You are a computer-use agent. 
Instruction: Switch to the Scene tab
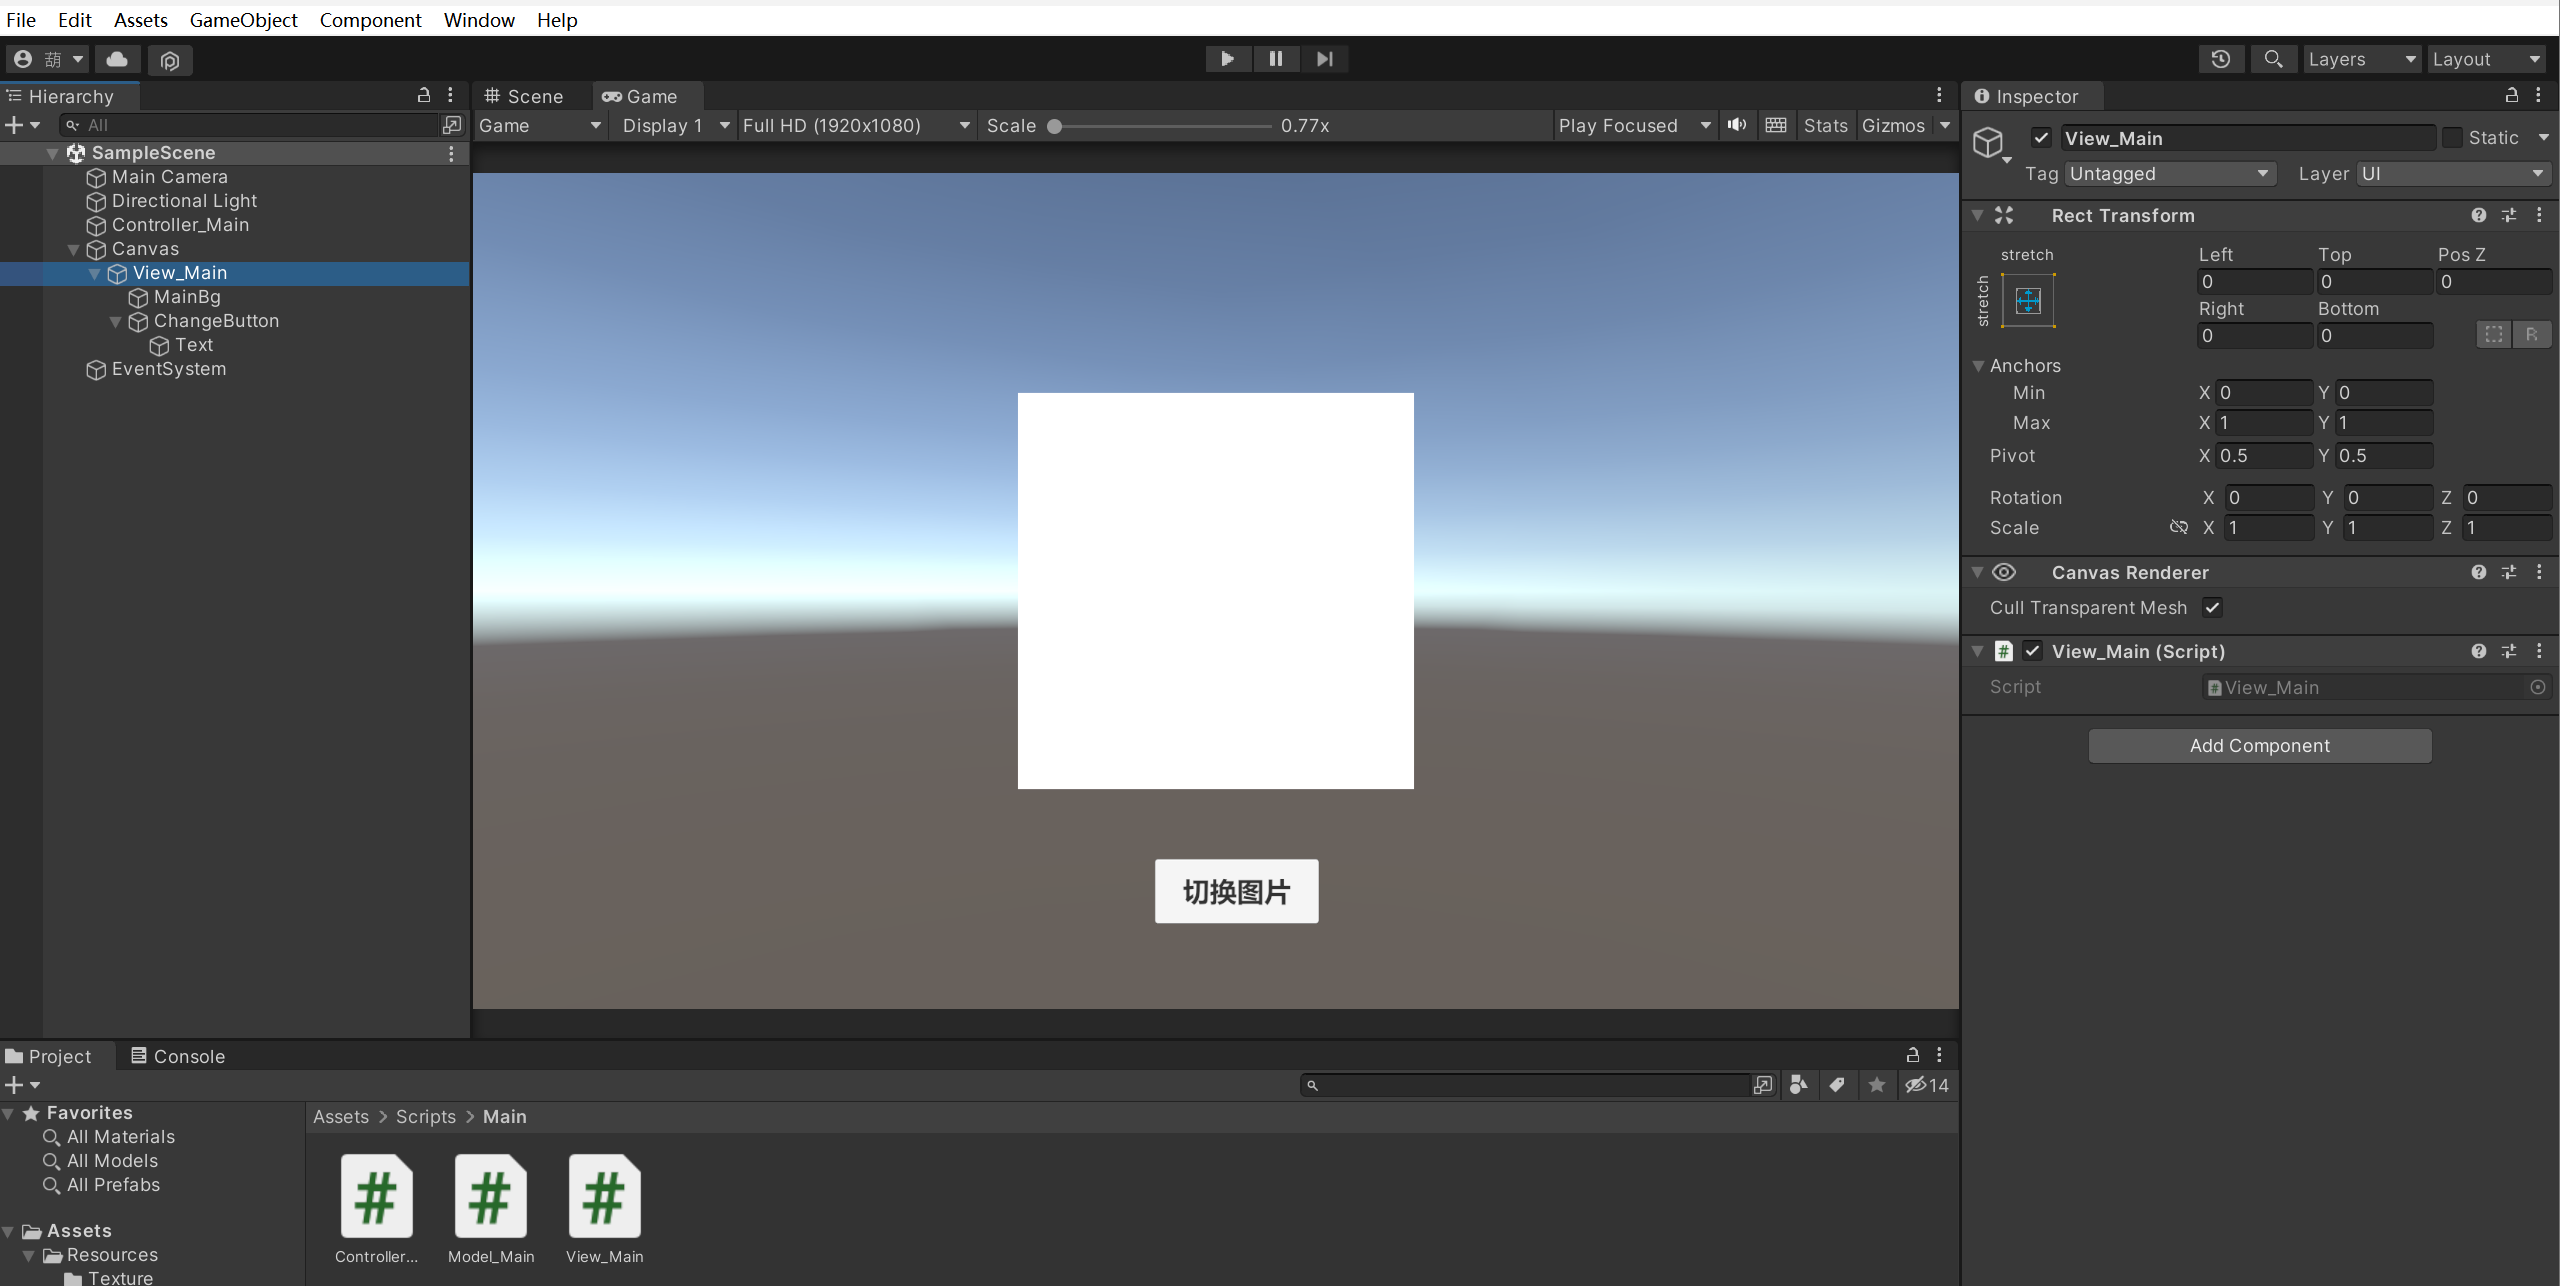(529, 96)
